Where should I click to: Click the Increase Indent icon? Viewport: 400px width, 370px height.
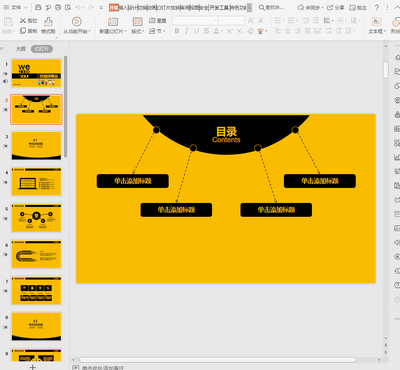coord(316,21)
